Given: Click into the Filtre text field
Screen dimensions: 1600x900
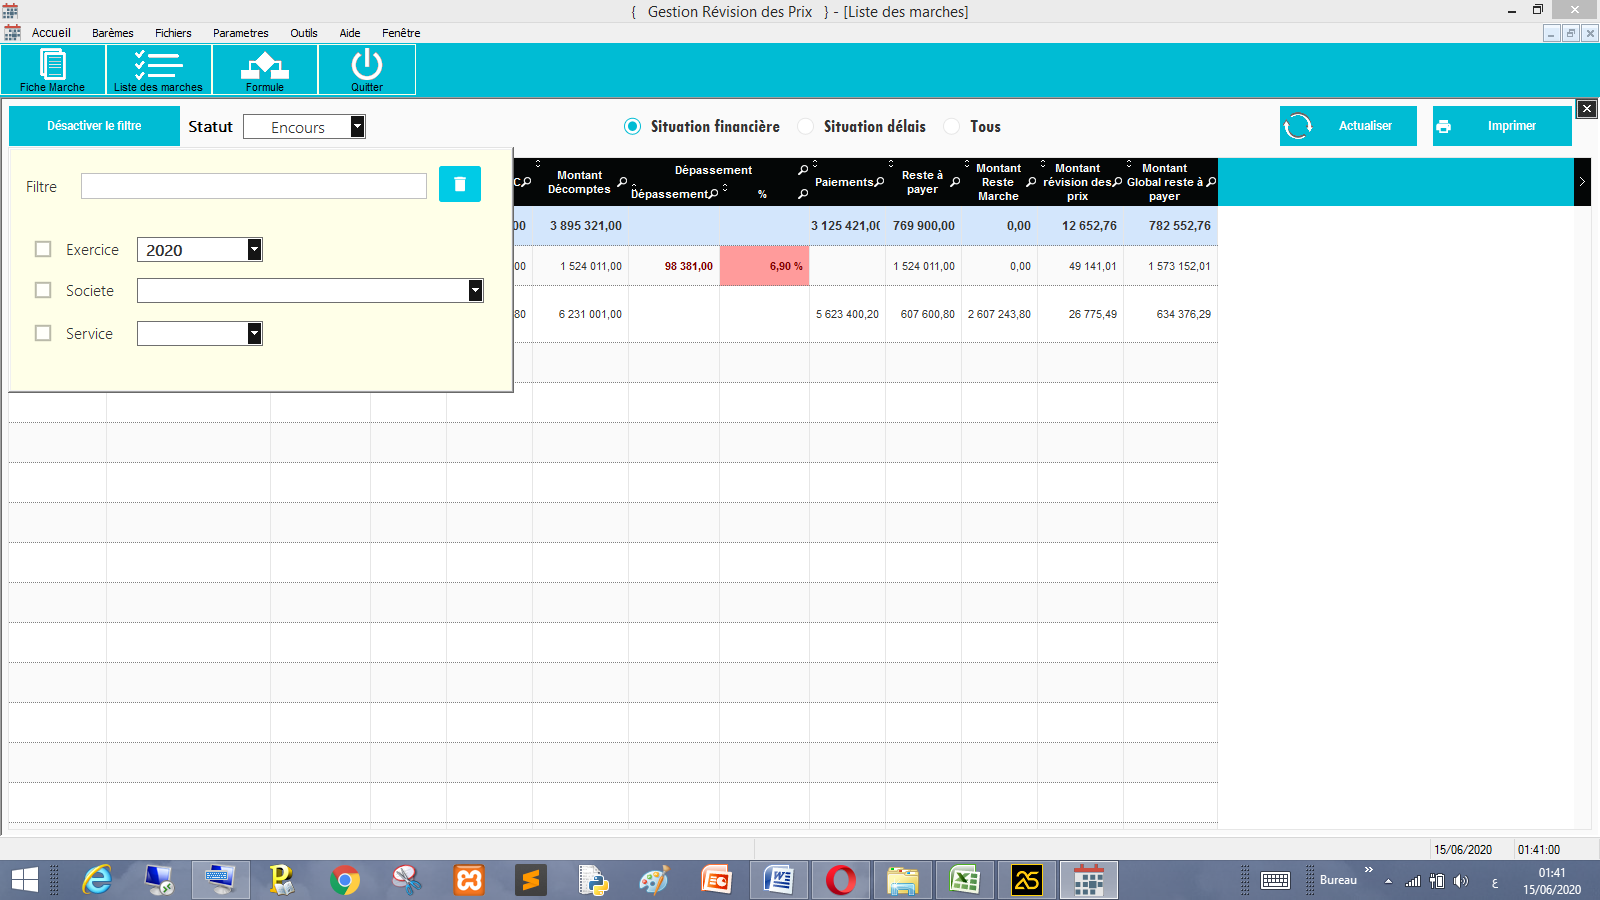Looking at the screenshot, I should [253, 186].
